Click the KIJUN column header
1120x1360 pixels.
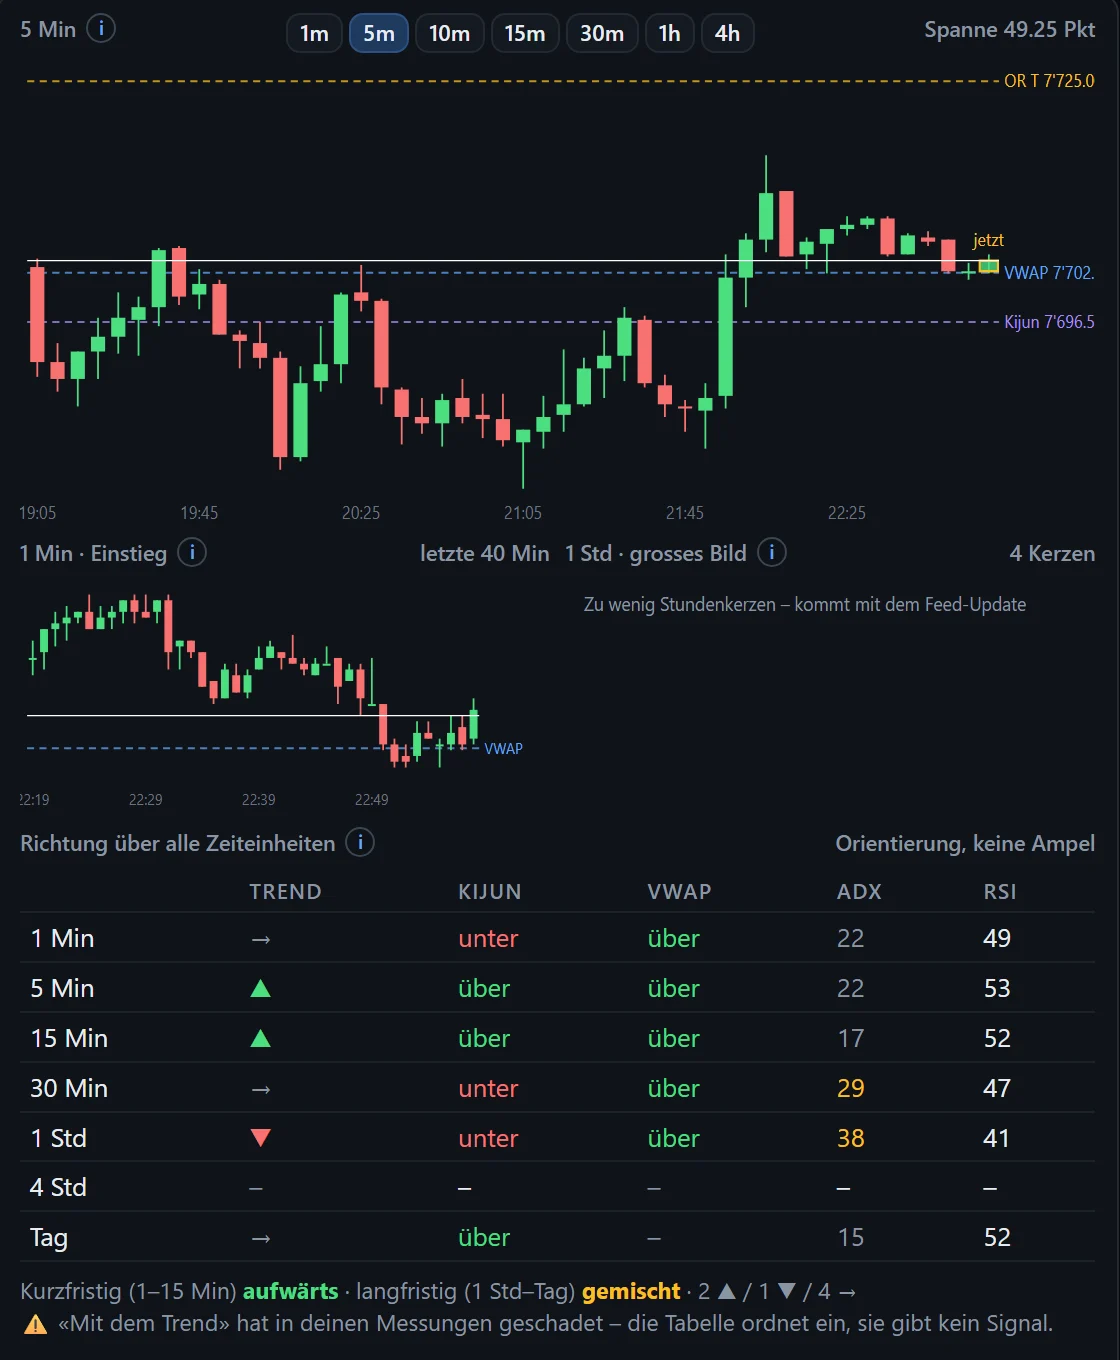tap(490, 892)
